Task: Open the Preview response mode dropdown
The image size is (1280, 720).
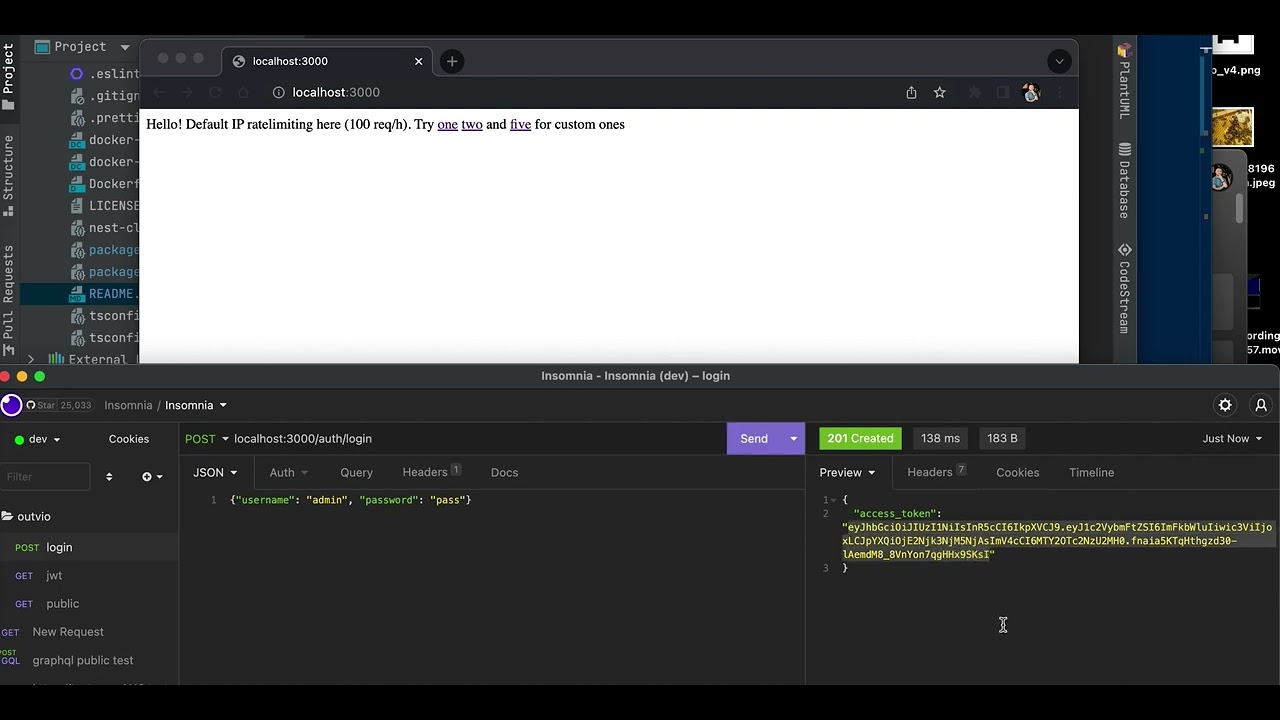Action: pos(847,472)
